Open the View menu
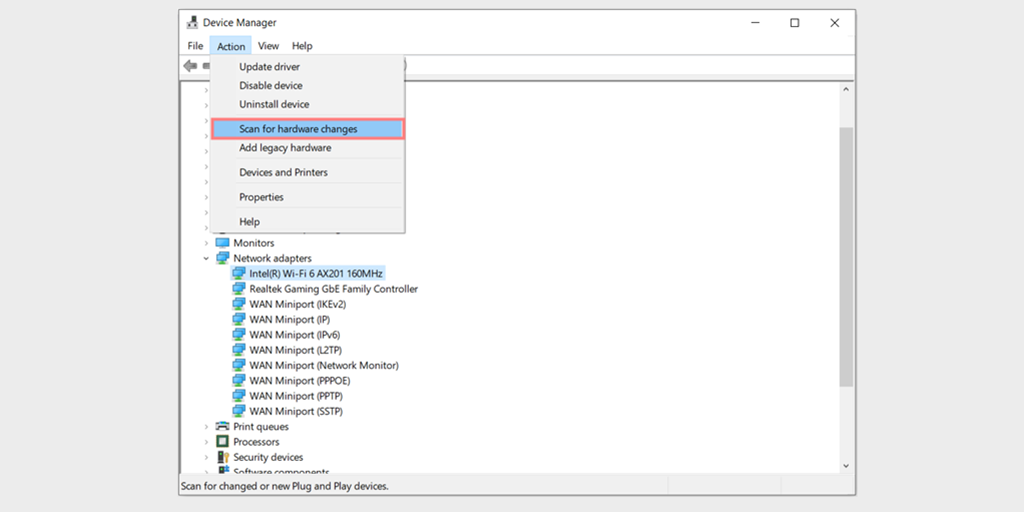 pyautogui.click(x=268, y=46)
